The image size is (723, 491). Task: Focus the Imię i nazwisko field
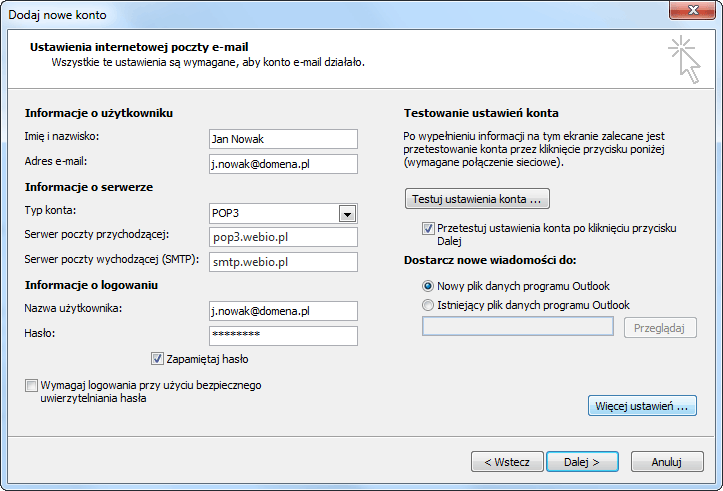[x=283, y=139]
